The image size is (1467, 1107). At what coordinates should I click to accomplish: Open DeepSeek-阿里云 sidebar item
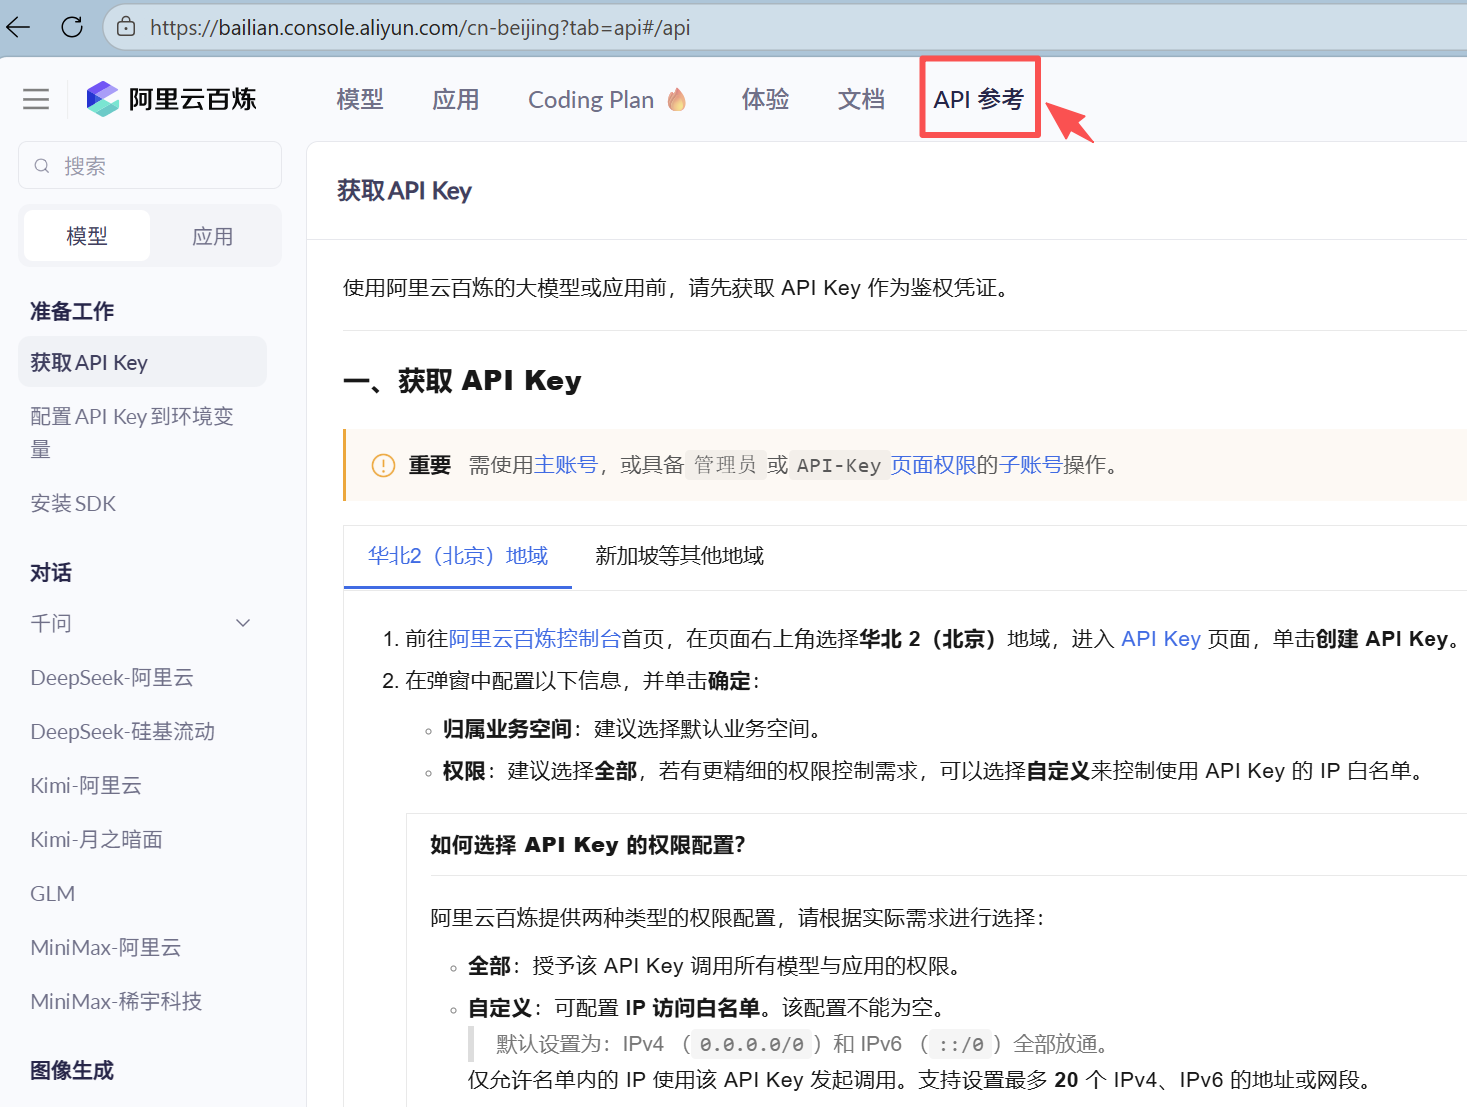pyautogui.click(x=112, y=677)
